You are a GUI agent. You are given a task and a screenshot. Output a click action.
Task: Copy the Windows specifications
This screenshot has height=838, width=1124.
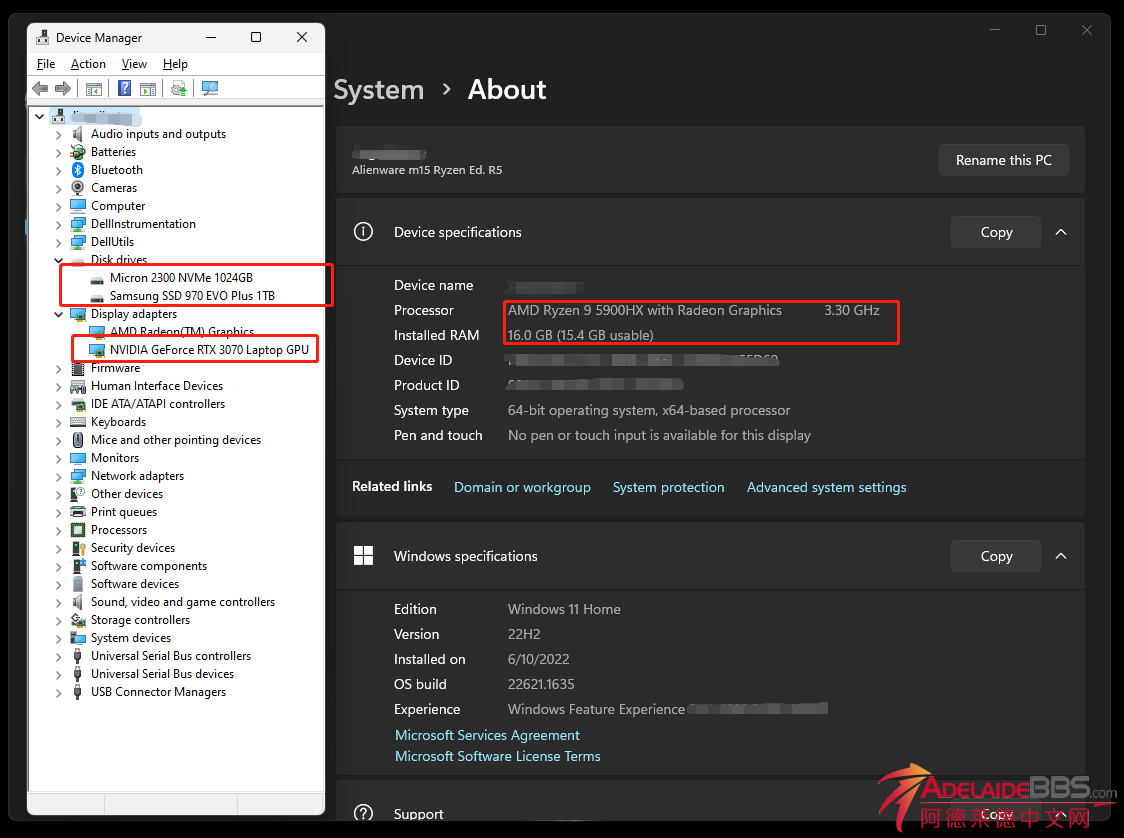click(x=995, y=556)
